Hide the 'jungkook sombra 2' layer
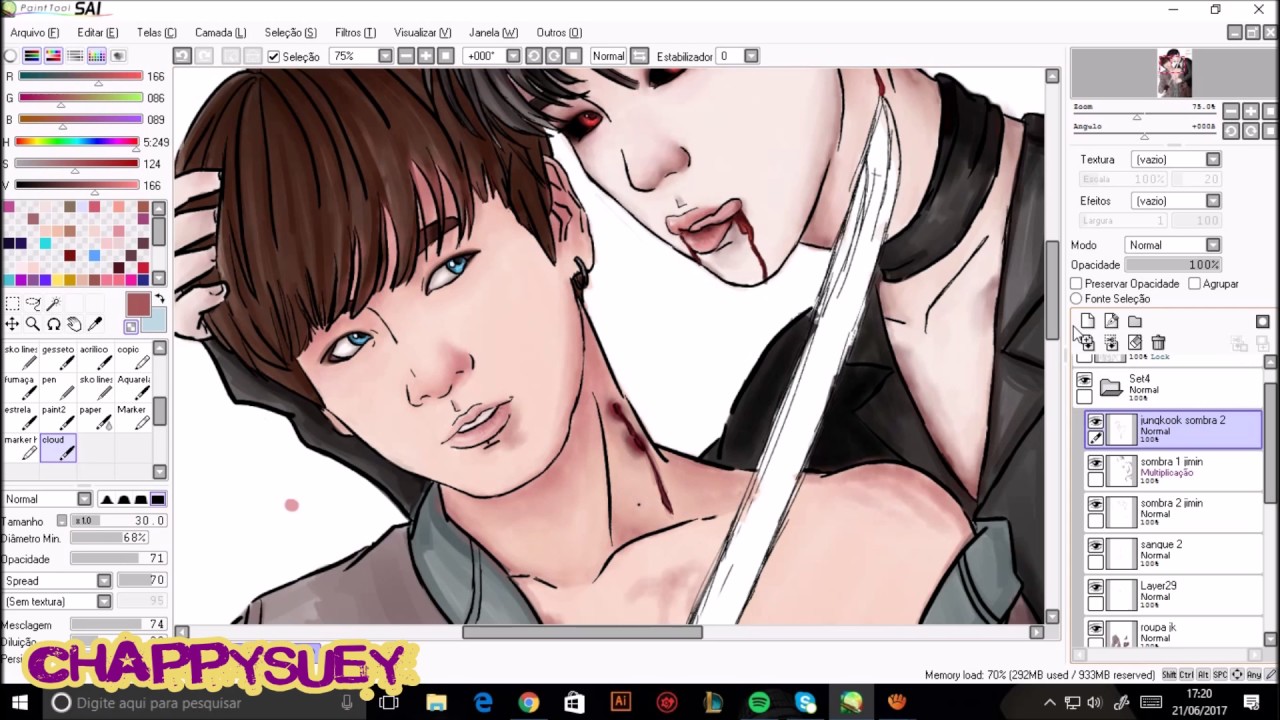 [1096, 422]
